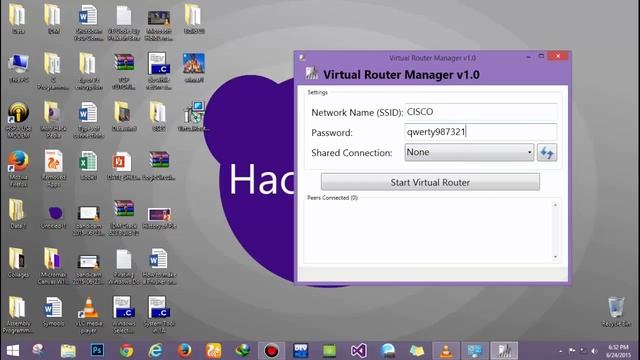Select the HSPA USB Modem shortcut

18,120
